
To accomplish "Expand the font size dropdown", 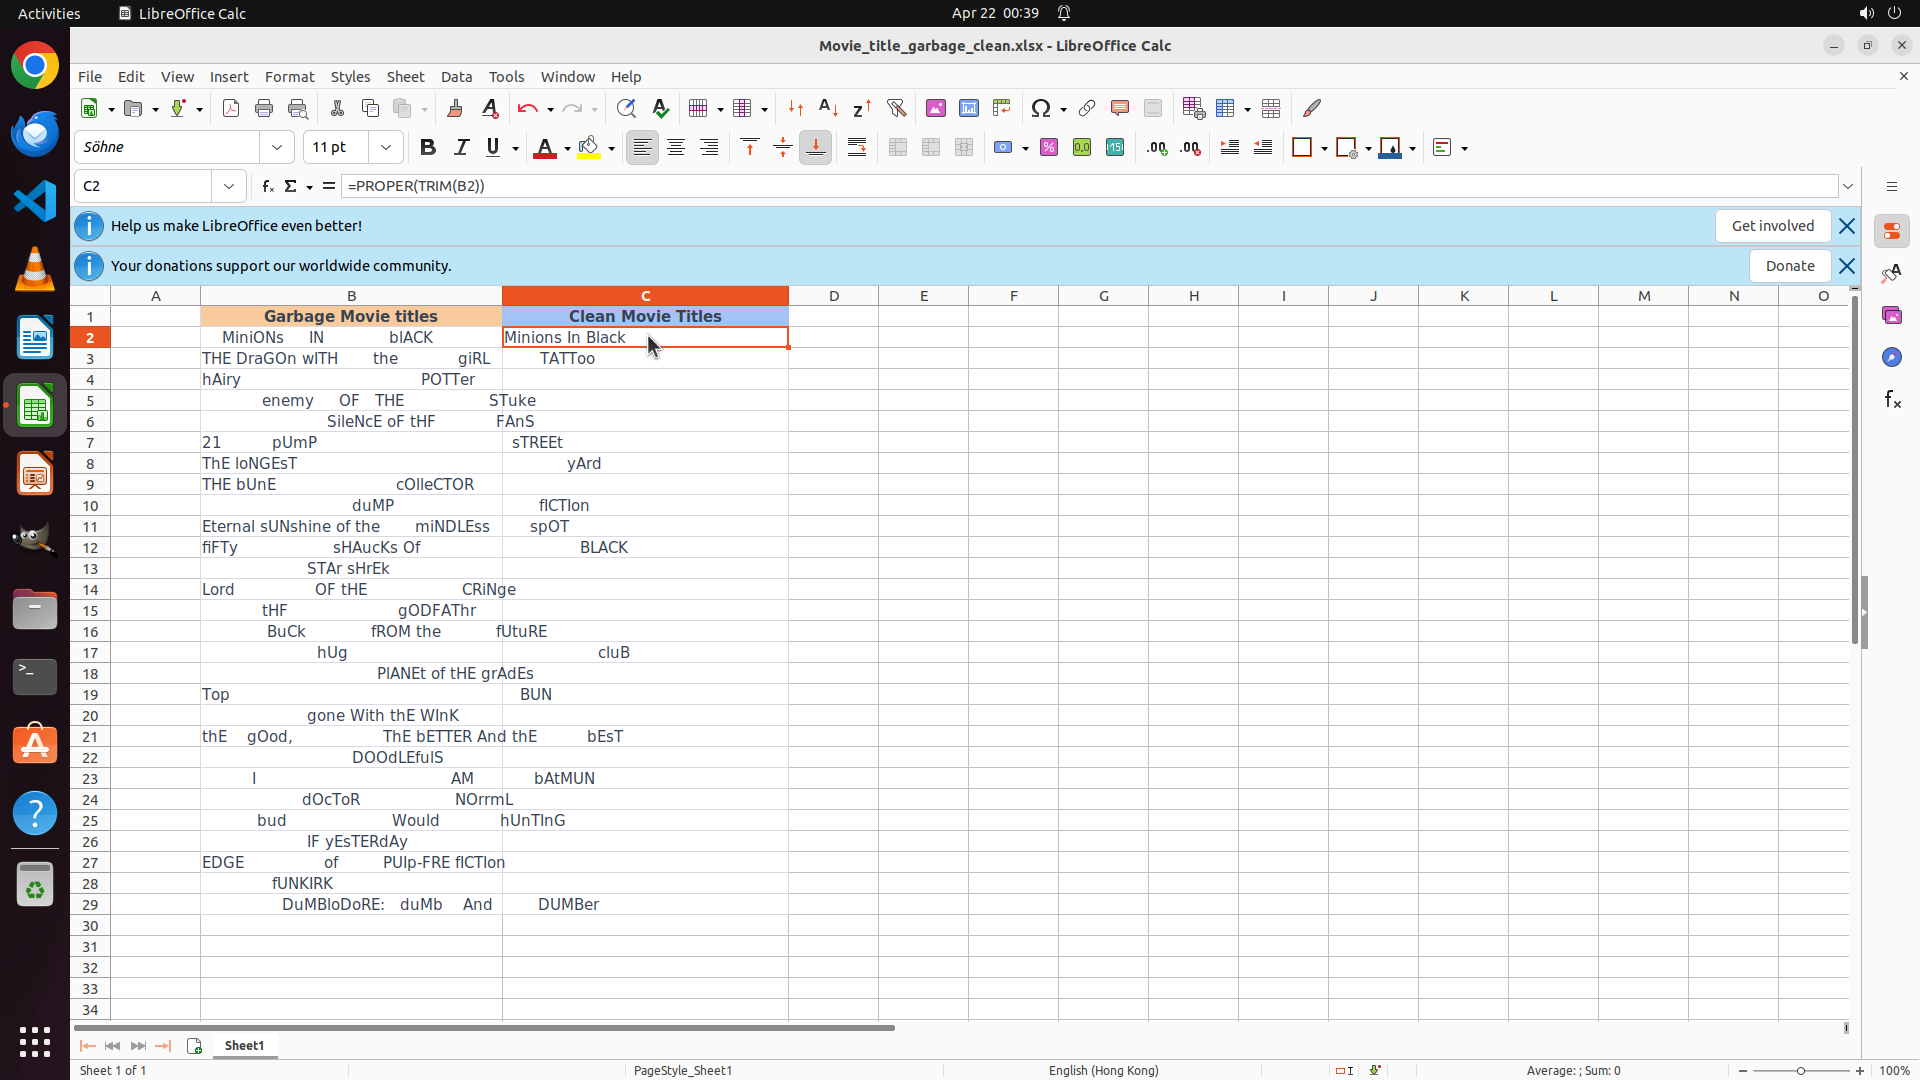I will point(386,148).
